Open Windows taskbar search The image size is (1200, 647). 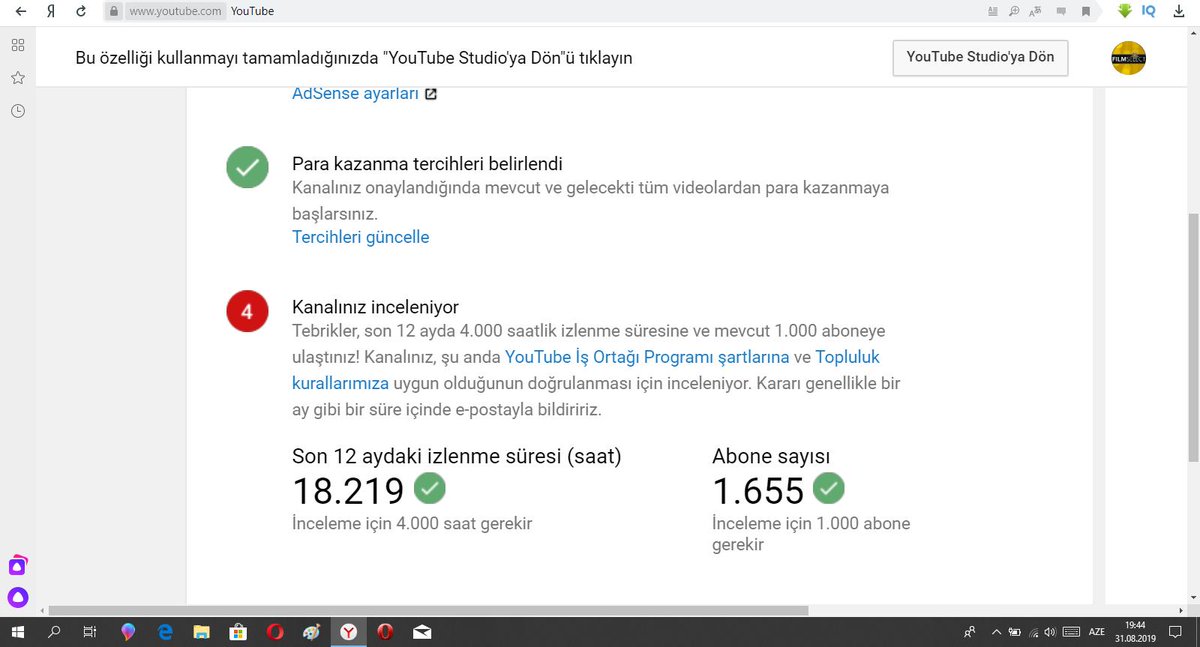pyautogui.click(x=54, y=632)
